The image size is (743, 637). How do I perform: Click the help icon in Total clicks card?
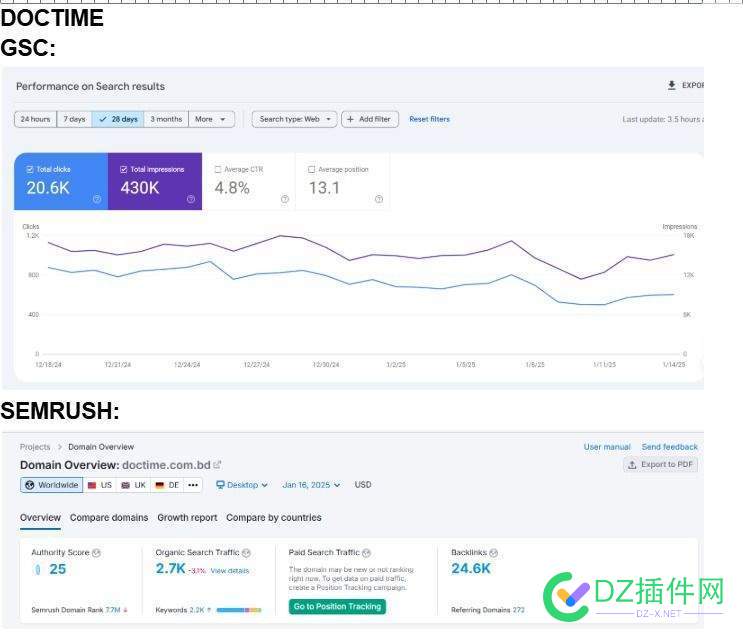97,199
